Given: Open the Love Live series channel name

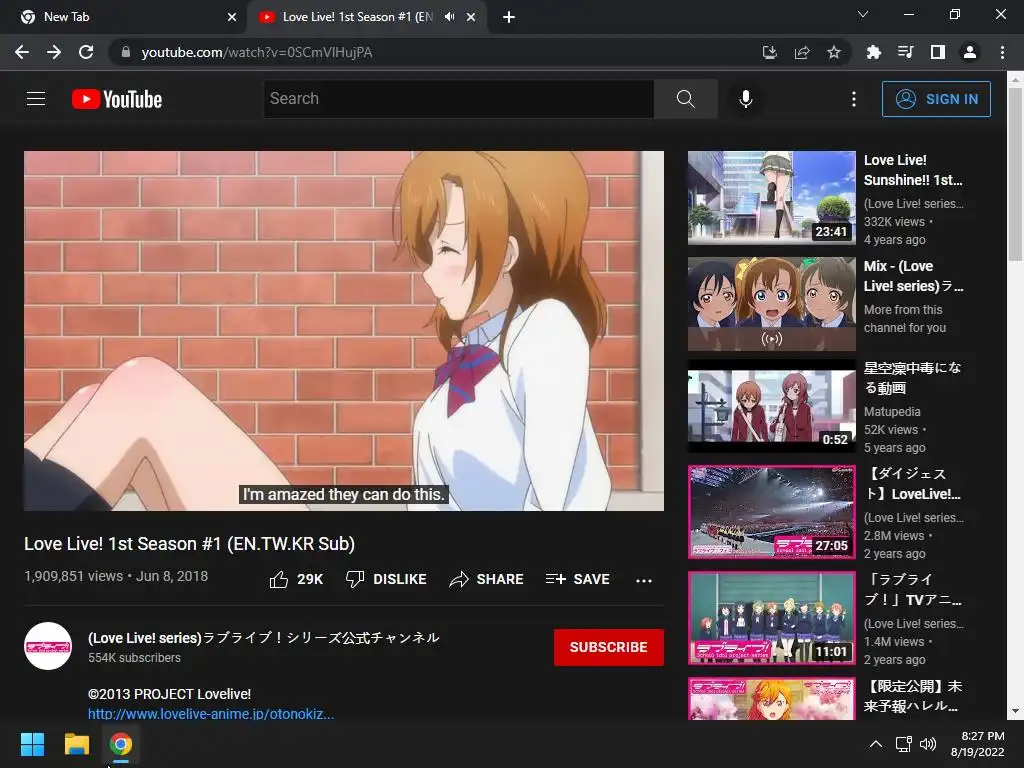Looking at the screenshot, I should pyautogui.click(x=264, y=637).
